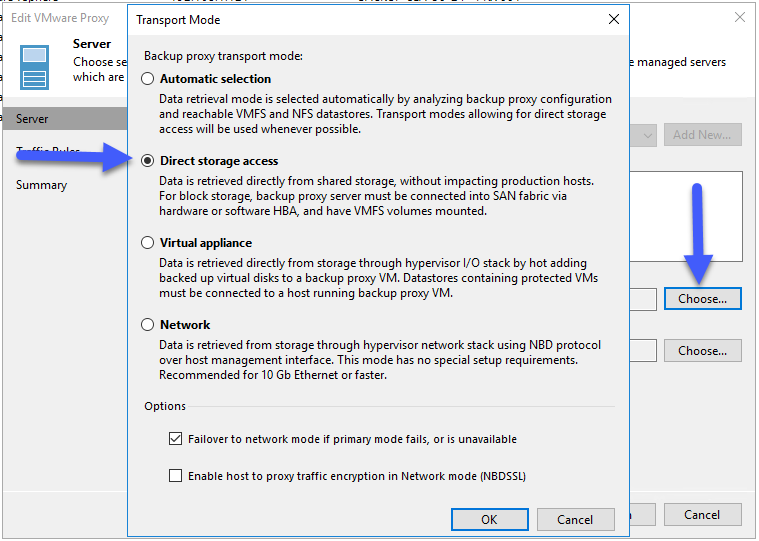Close the Transport Mode dialog window
Image resolution: width=759 pixels, height=541 pixels.
[614, 19]
